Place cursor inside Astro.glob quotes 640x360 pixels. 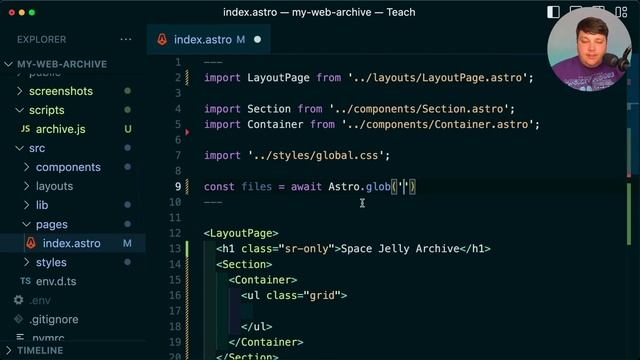click(404, 187)
